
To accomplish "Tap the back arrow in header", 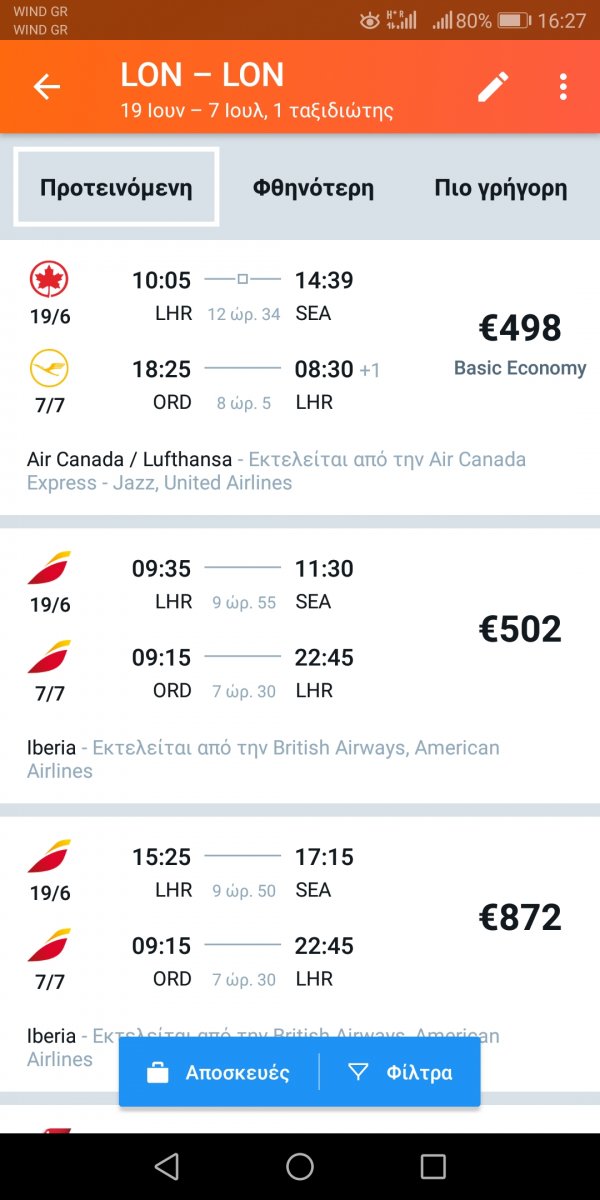I will pyautogui.click(x=47, y=87).
